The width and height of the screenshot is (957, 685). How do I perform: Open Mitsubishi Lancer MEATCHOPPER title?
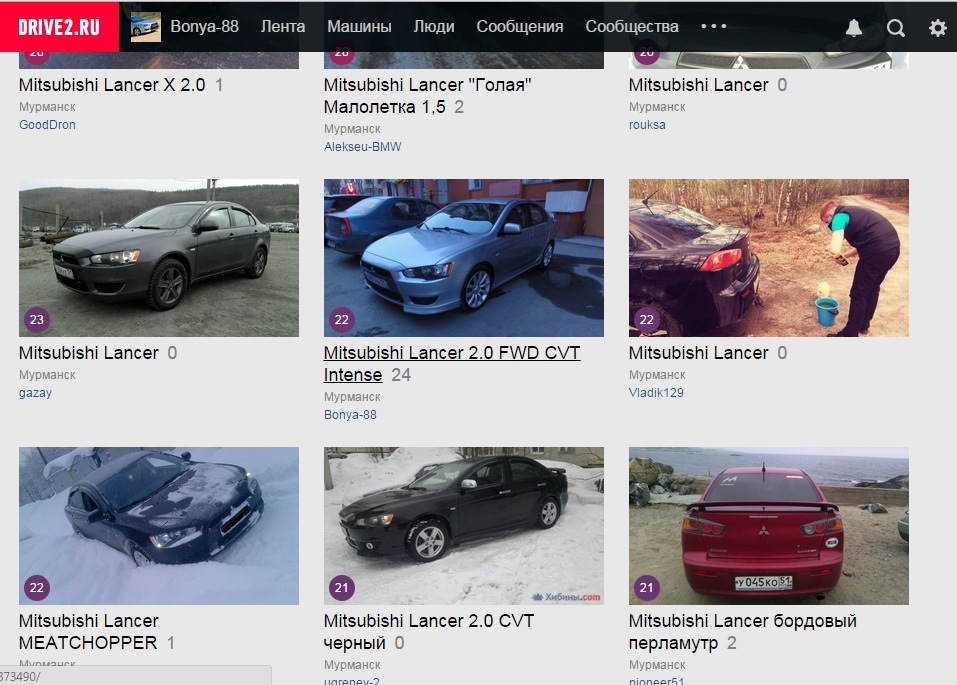tap(88, 632)
